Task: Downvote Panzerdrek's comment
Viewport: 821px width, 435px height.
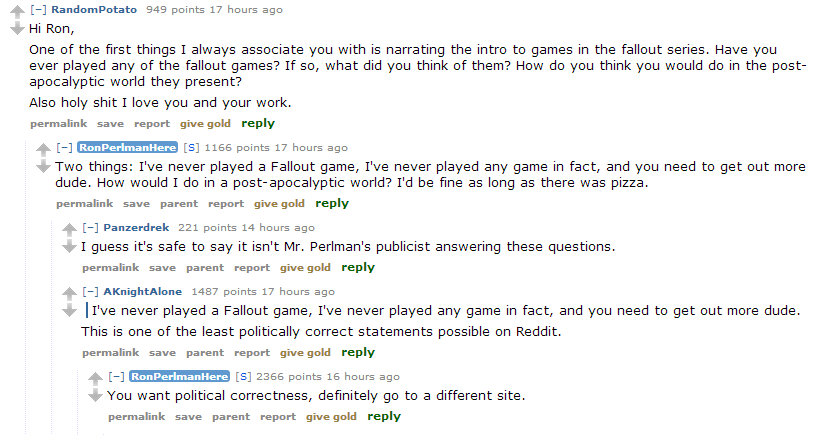Action: pyautogui.click(x=68, y=246)
